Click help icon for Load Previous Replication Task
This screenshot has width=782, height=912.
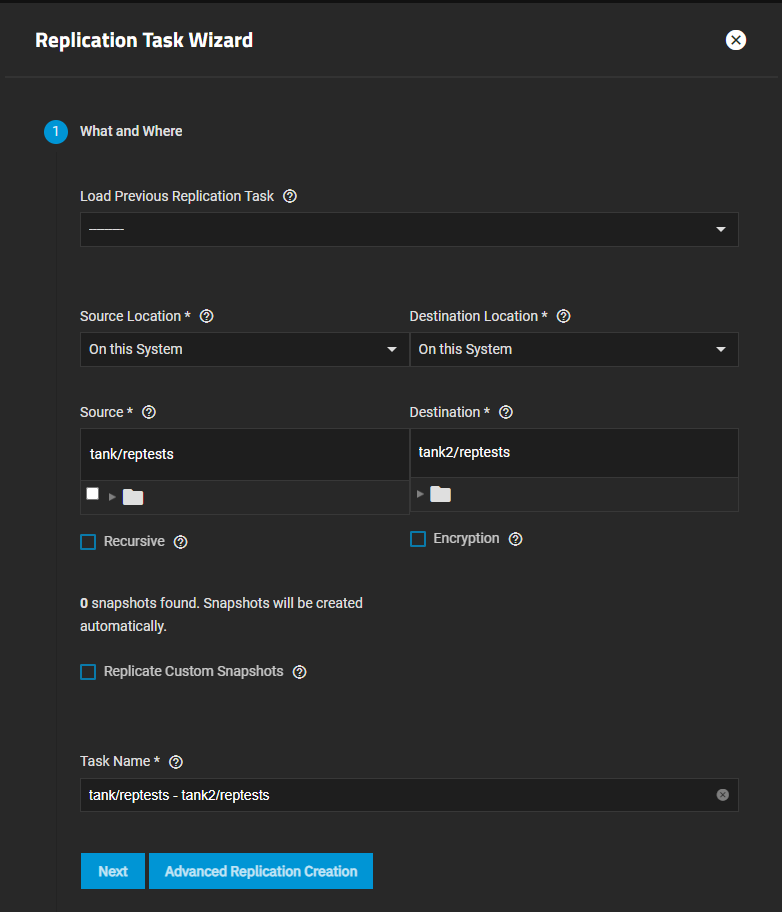pos(290,196)
